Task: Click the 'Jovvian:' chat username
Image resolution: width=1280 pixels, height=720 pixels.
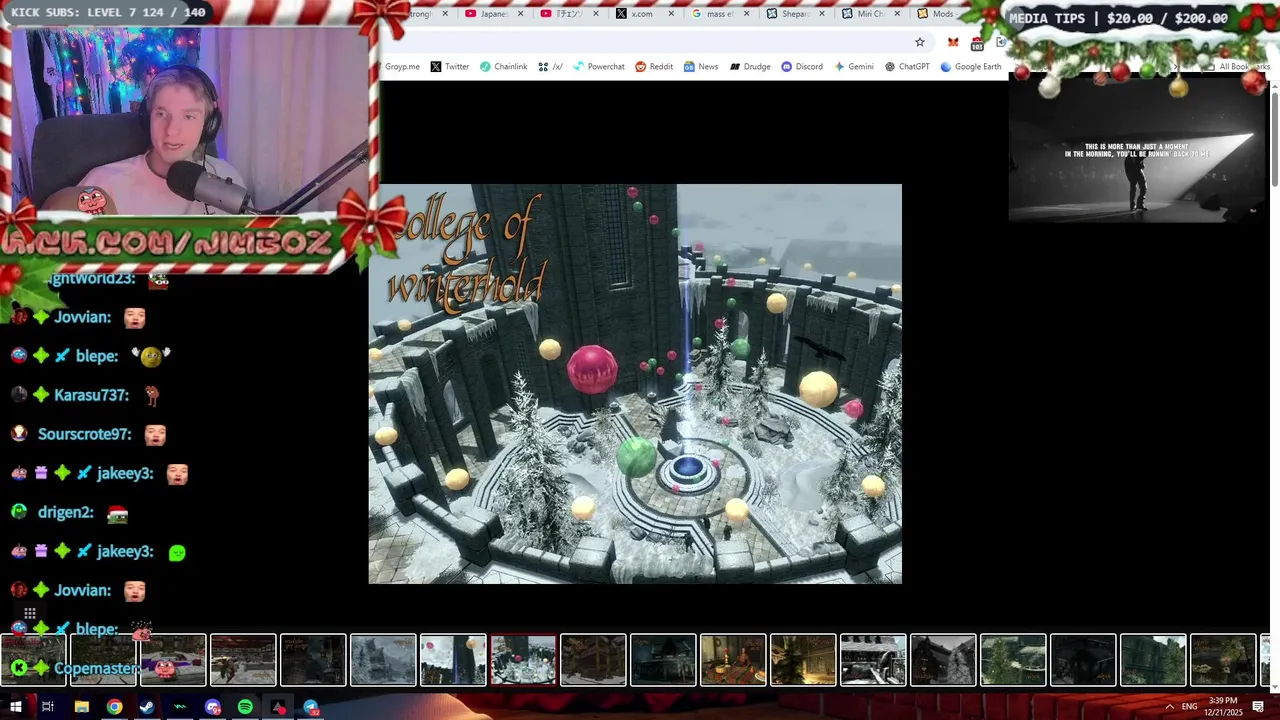Action: pos(83,317)
